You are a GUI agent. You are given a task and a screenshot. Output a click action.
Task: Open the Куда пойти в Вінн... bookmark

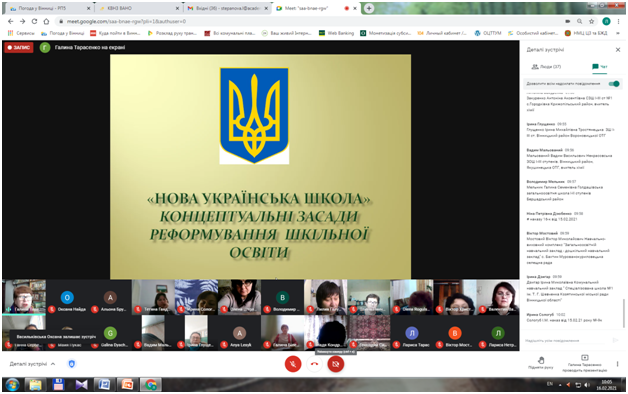(x=115, y=33)
